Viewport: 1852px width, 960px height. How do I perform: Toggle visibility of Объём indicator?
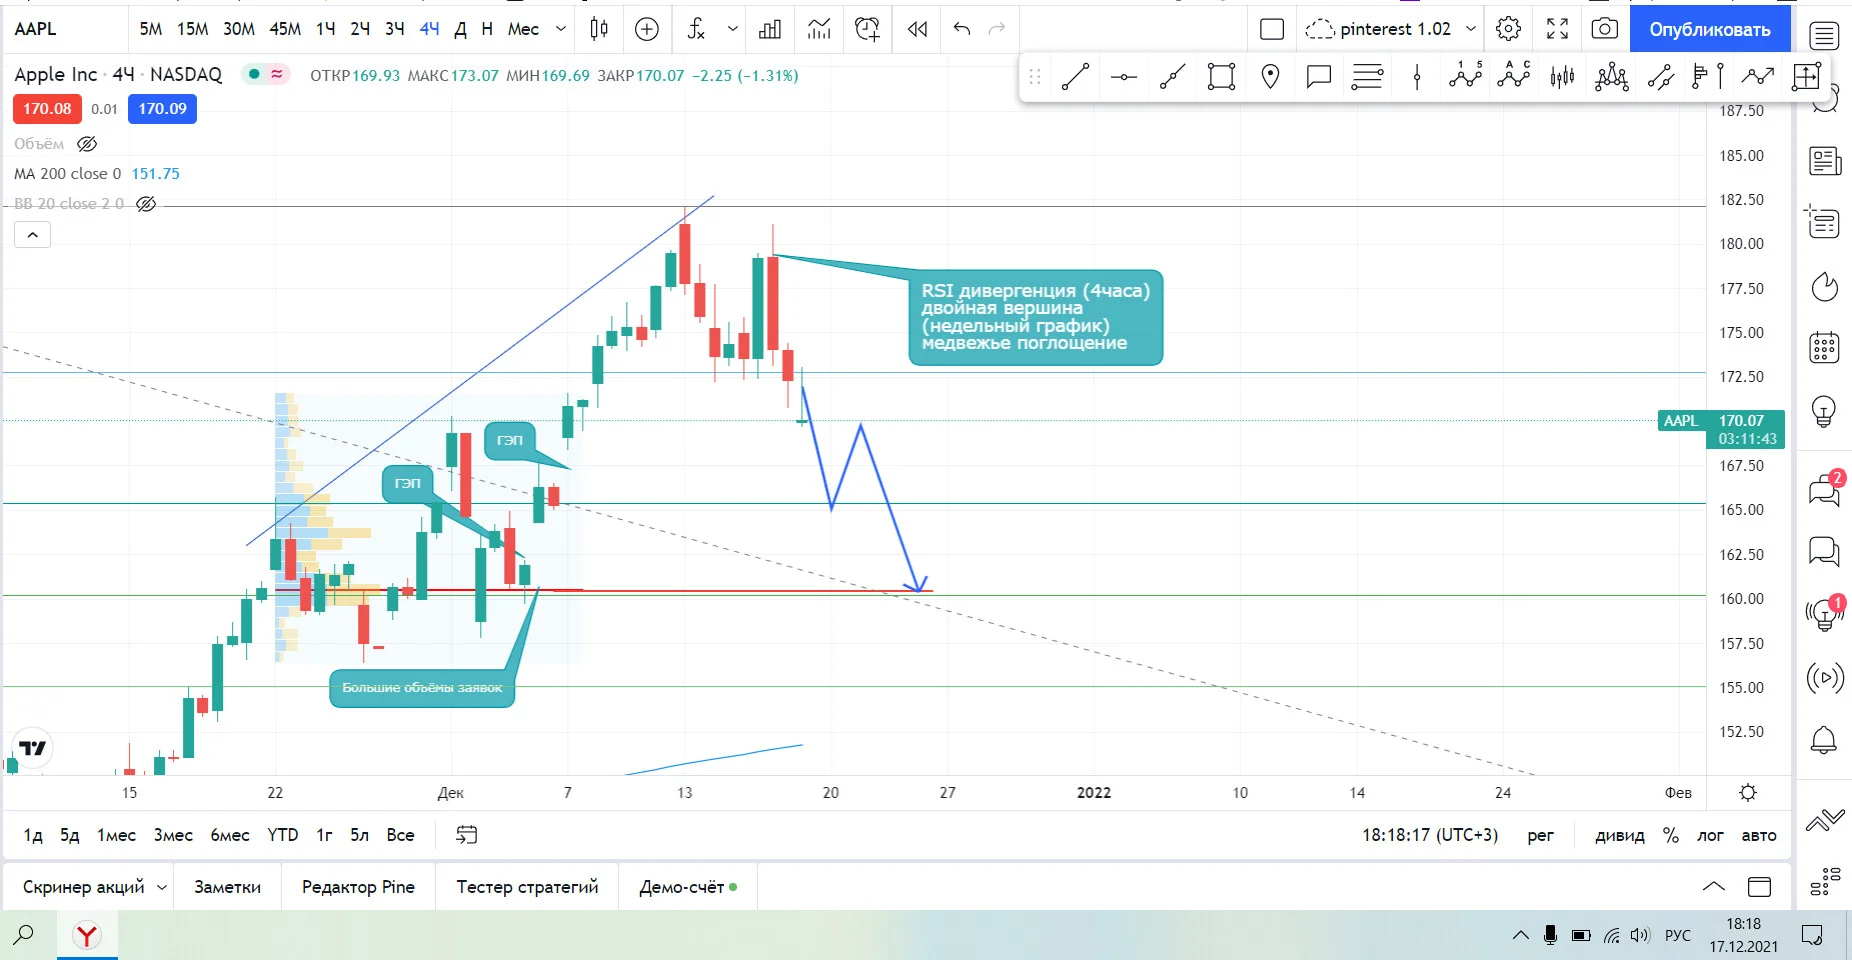click(x=87, y=144)
